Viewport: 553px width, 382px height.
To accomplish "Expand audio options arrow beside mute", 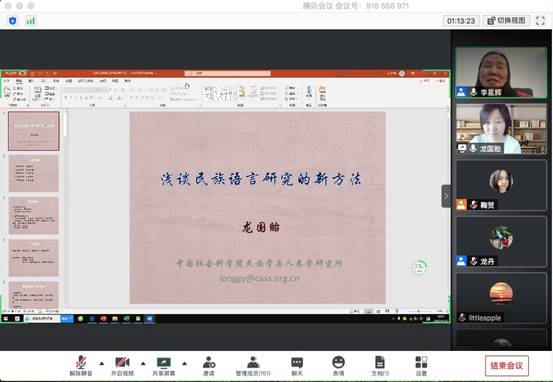I will click(x=102, y=363).
